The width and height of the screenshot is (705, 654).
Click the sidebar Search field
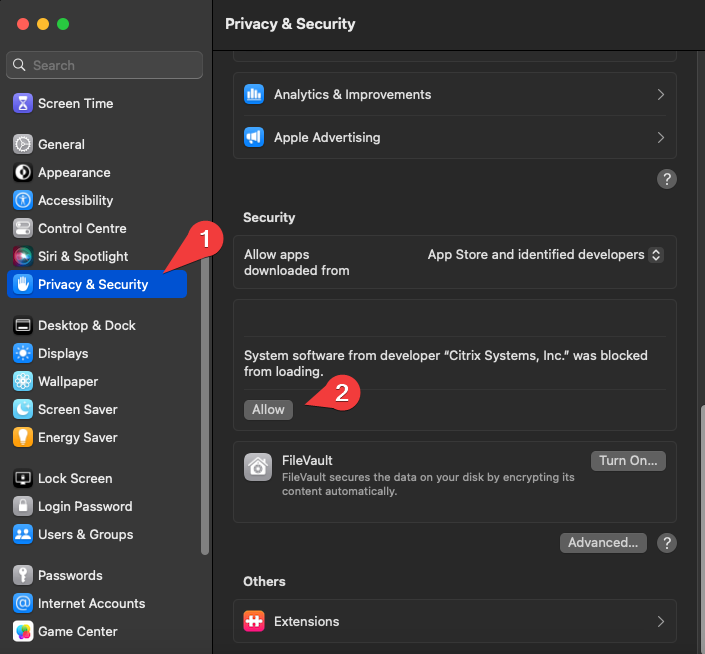coord(104,65)
